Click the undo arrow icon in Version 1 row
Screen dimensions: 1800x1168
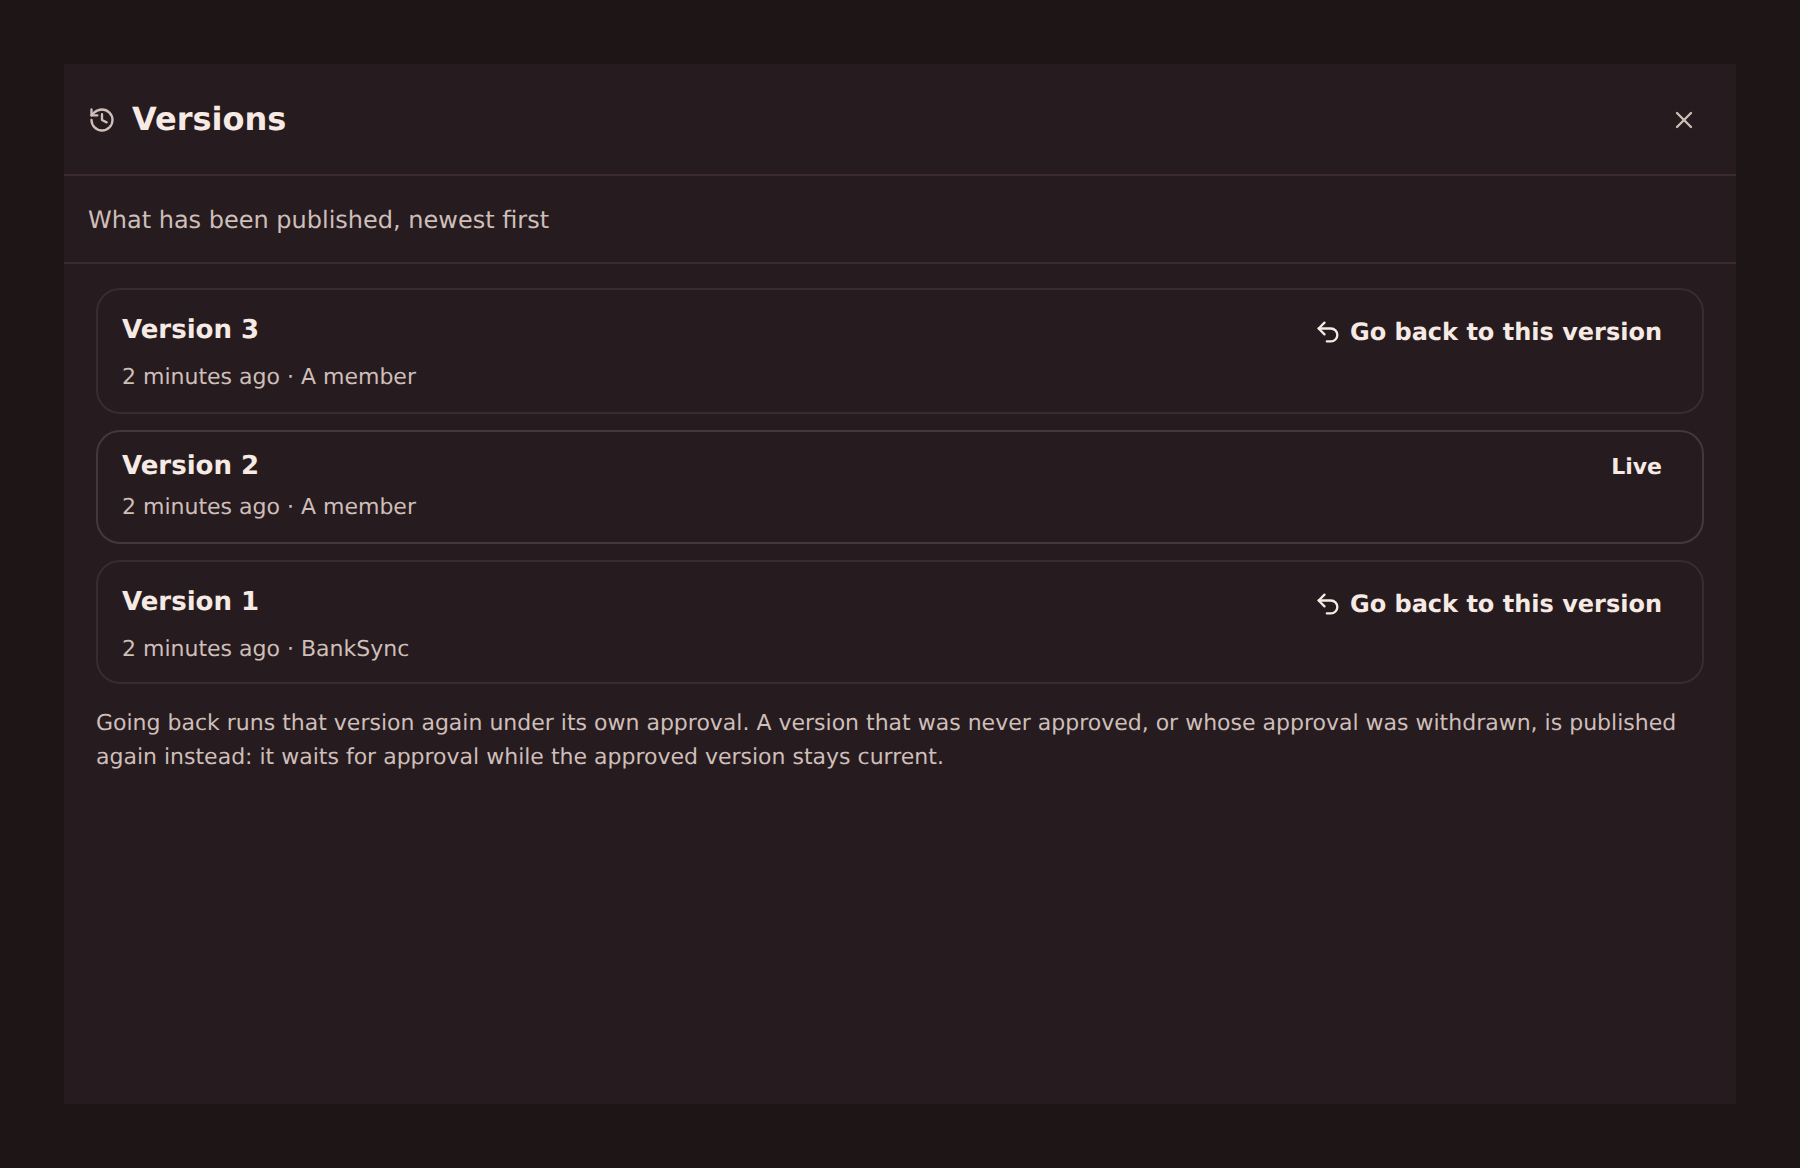[x=1328, y=604]
